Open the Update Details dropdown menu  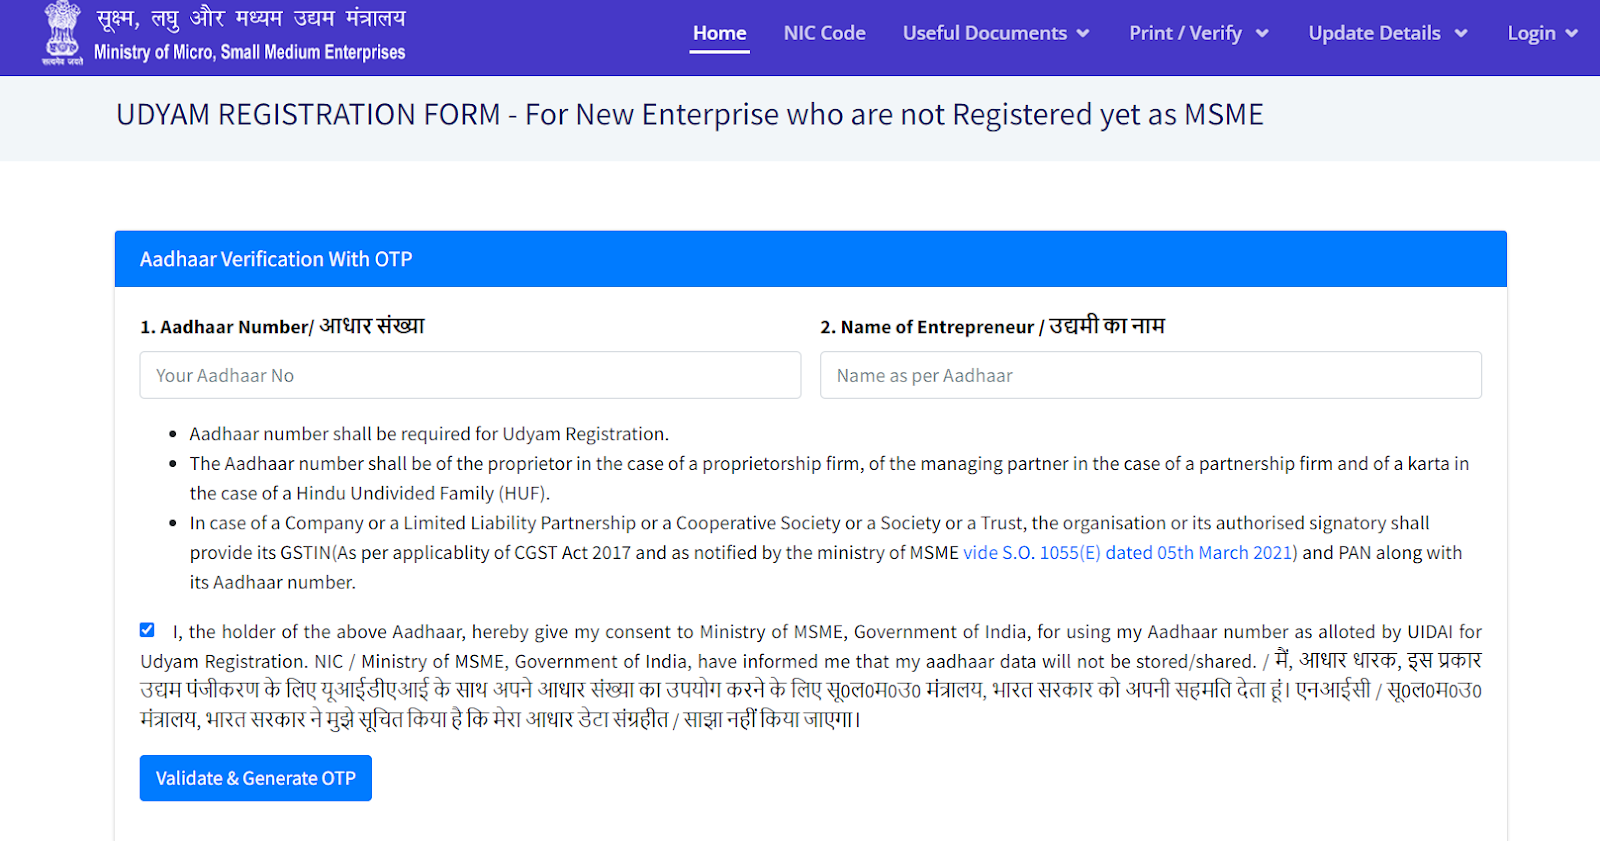tap(1388, 33)
